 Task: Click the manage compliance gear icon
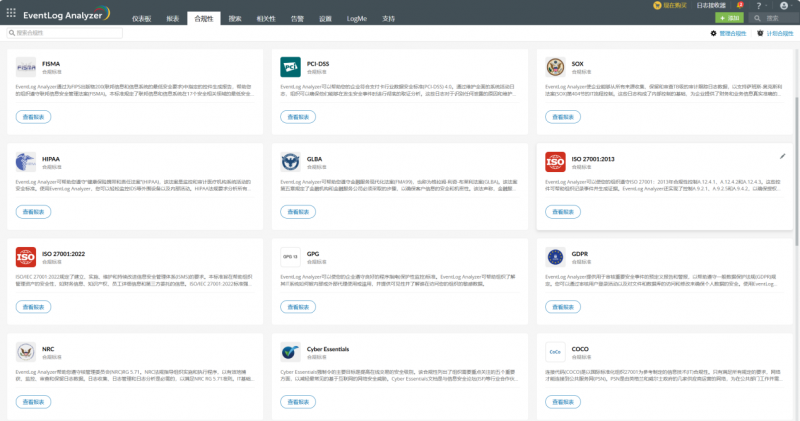pyautogui.click(x=713, y=33)
